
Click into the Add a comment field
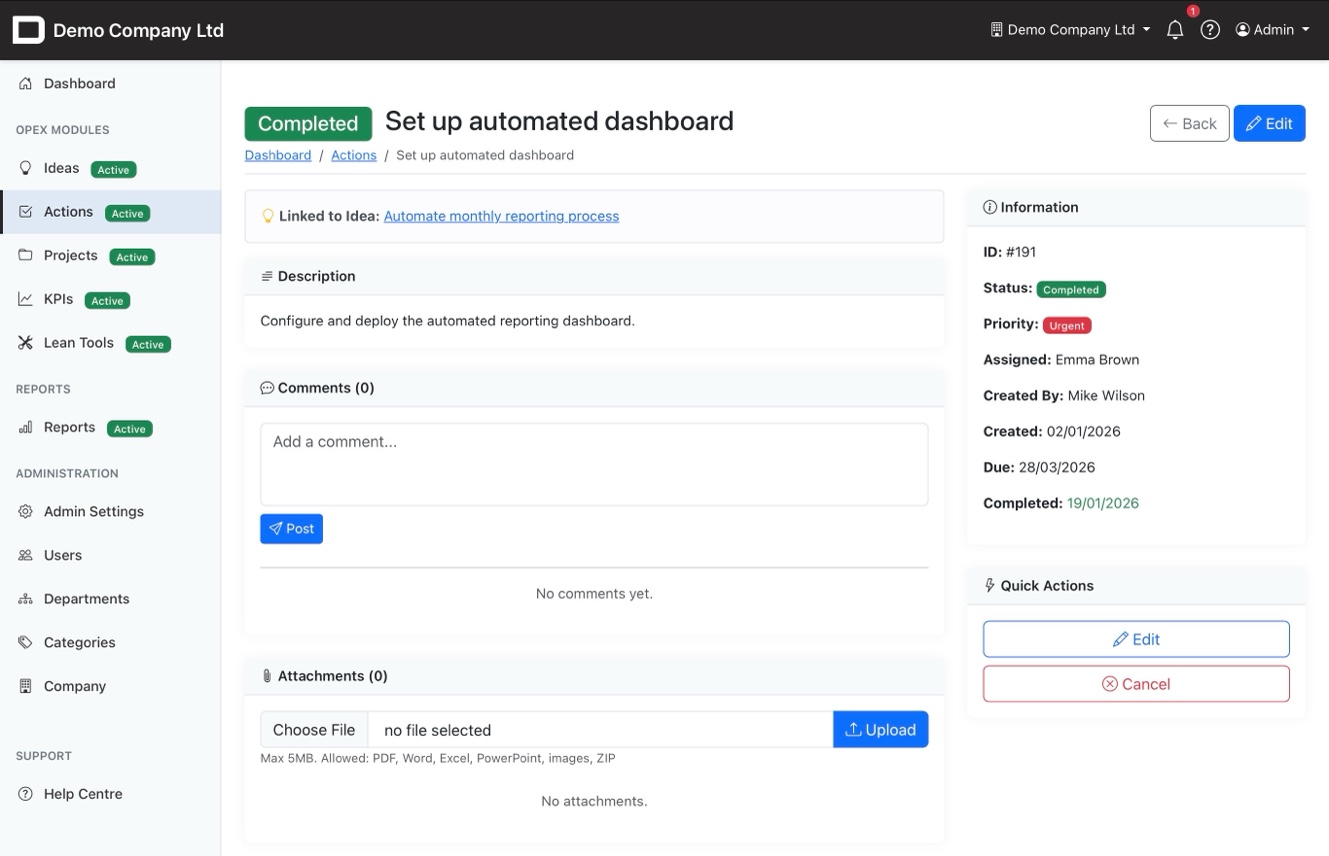pyautogui.click(x=594, y=464)
